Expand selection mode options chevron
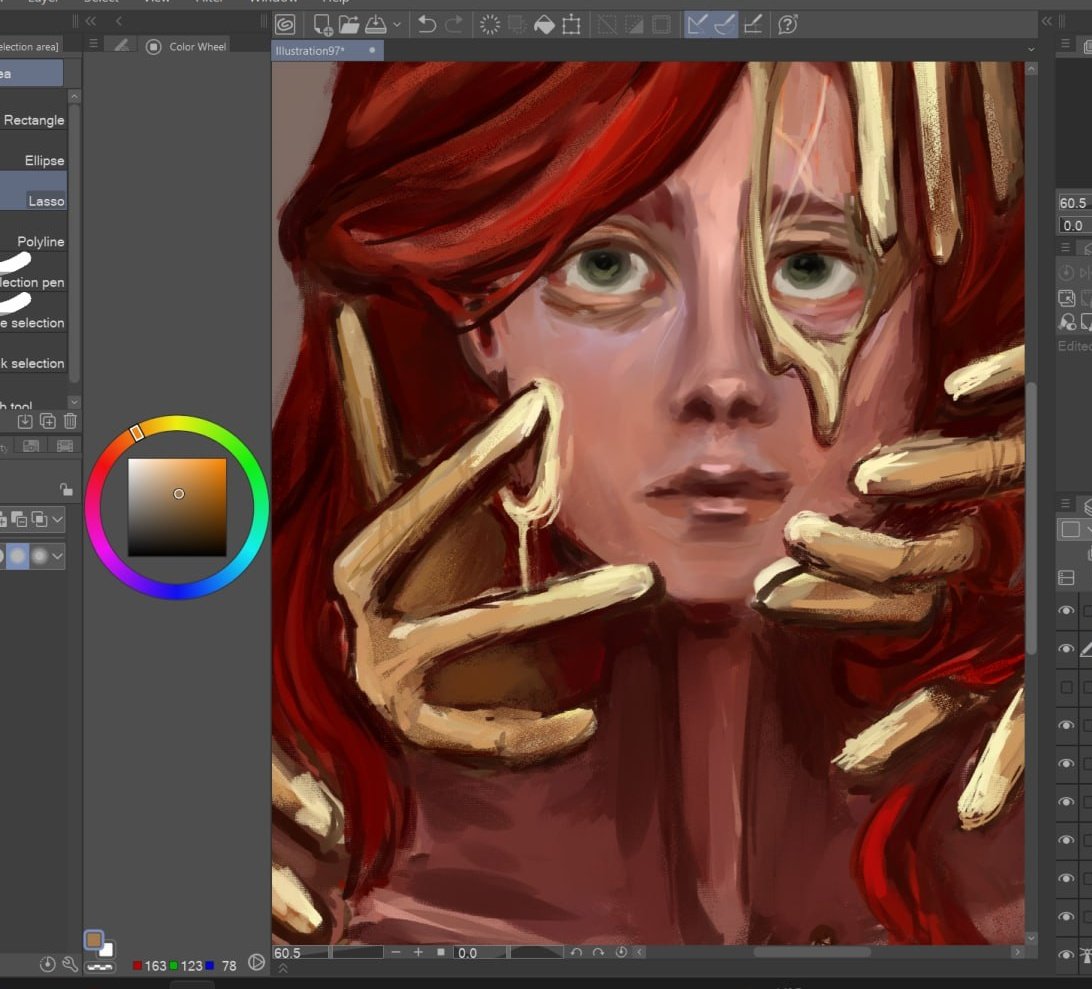The image size is (1092, 989). coord(58,520)
